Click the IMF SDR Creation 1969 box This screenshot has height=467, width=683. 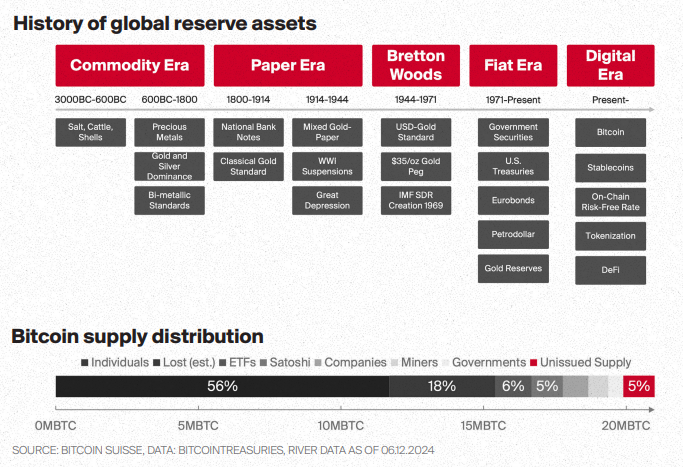coord(415,200)
